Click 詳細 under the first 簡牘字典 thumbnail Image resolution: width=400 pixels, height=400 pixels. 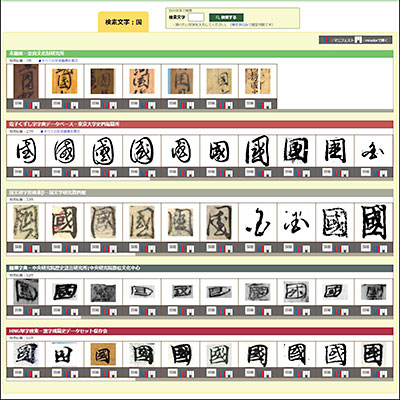point(18,310)
